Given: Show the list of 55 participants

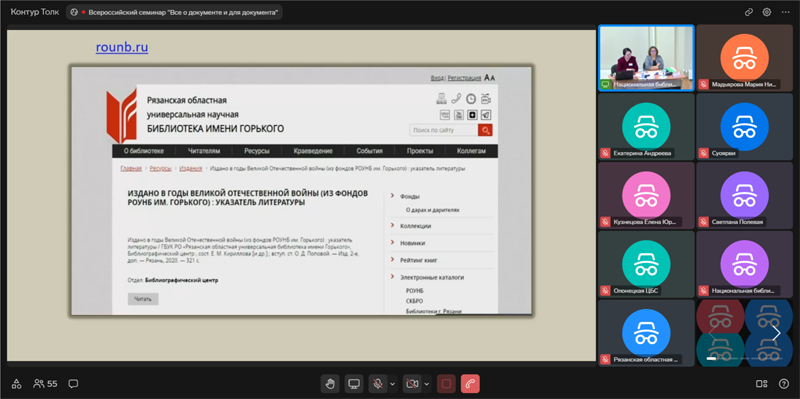Looking at the screenshot, I should [x=45, y=383].
